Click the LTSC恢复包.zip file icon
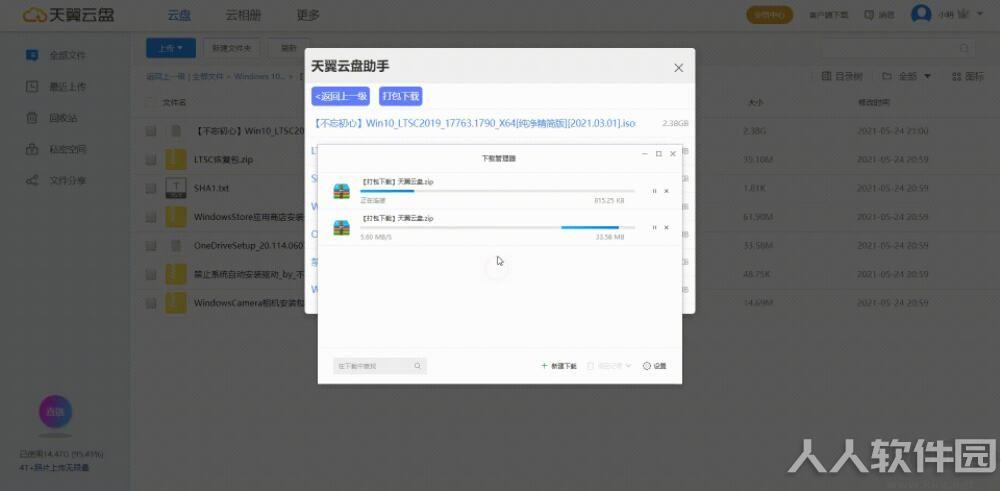 pos(176,160)
